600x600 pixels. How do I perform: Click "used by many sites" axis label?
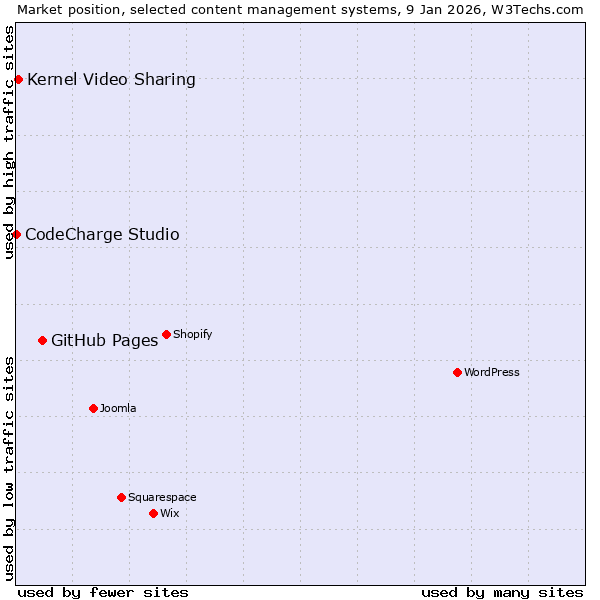[502, 593]
